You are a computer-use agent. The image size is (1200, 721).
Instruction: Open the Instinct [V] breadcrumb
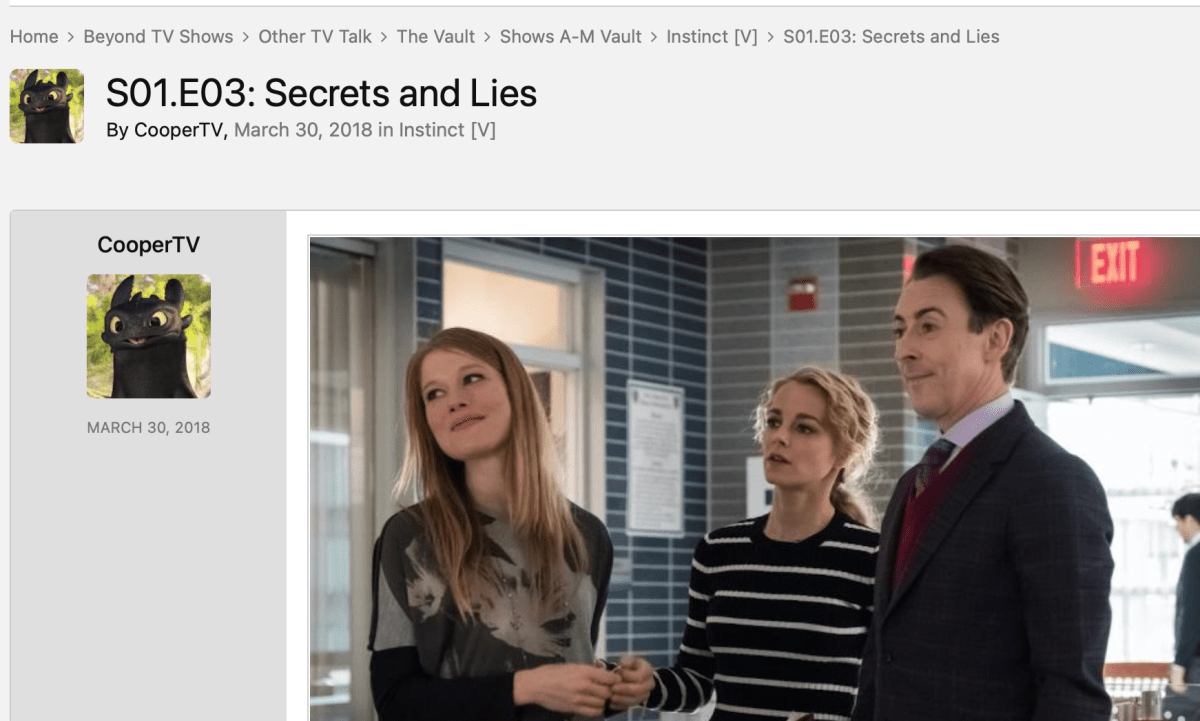click(713, 37)
